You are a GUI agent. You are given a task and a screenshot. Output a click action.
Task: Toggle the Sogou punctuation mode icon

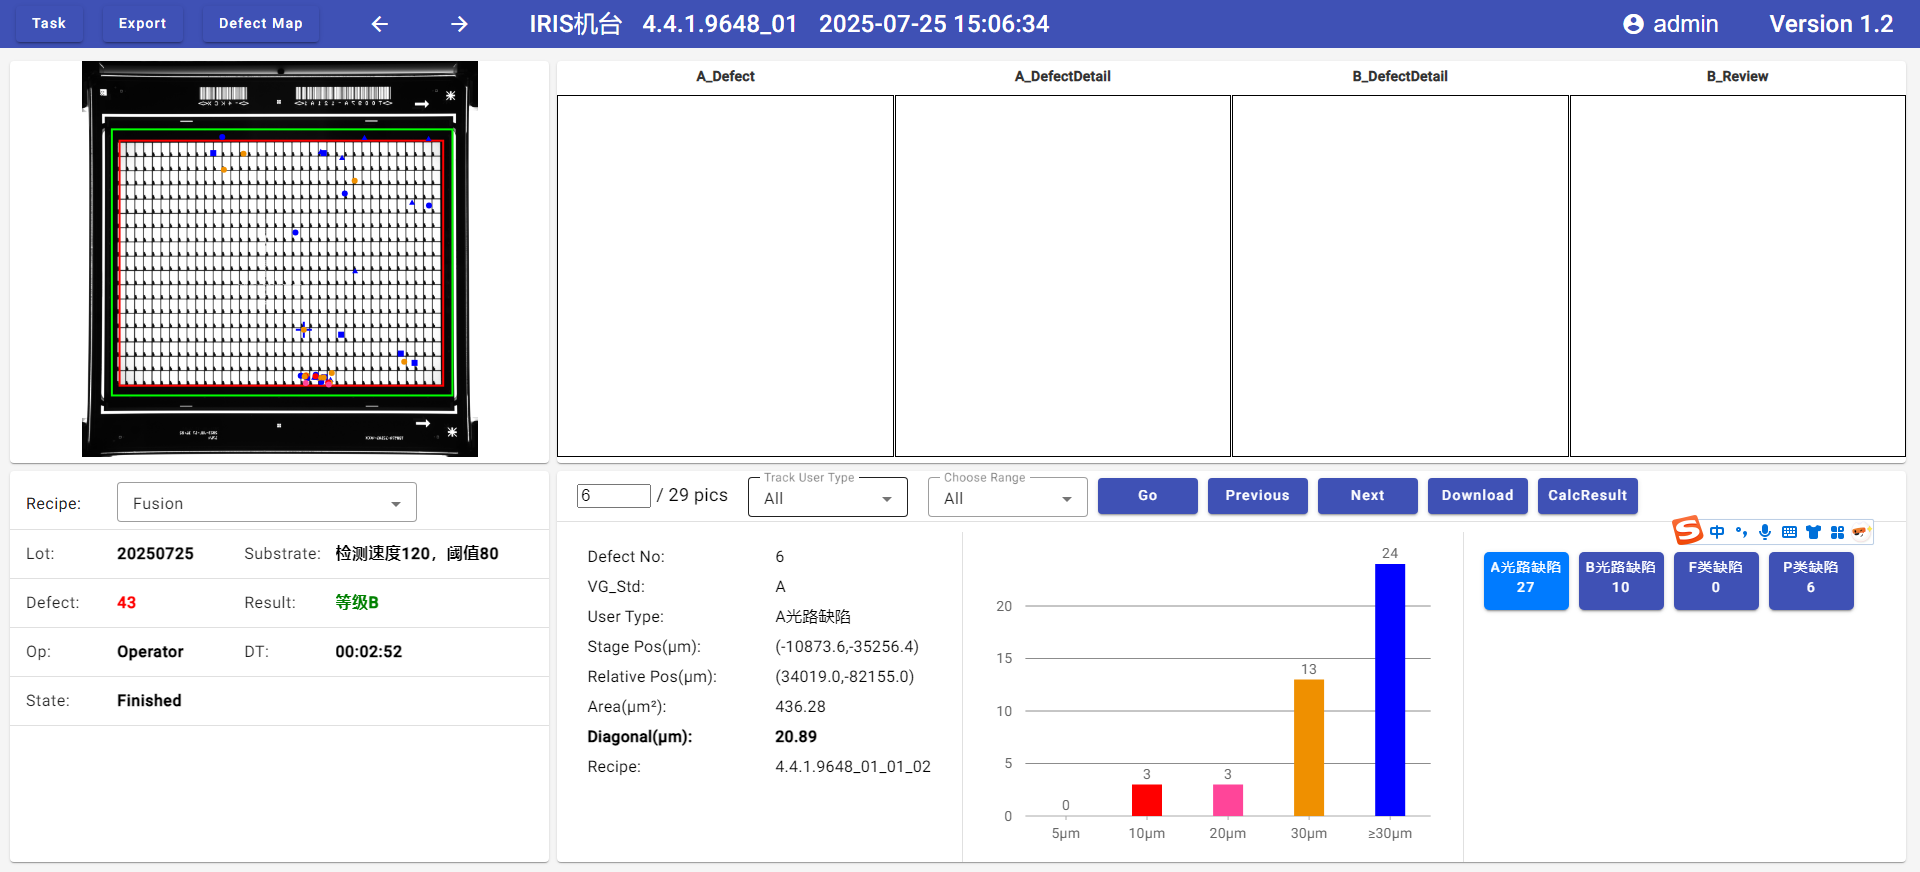[x=1741, y=532]
